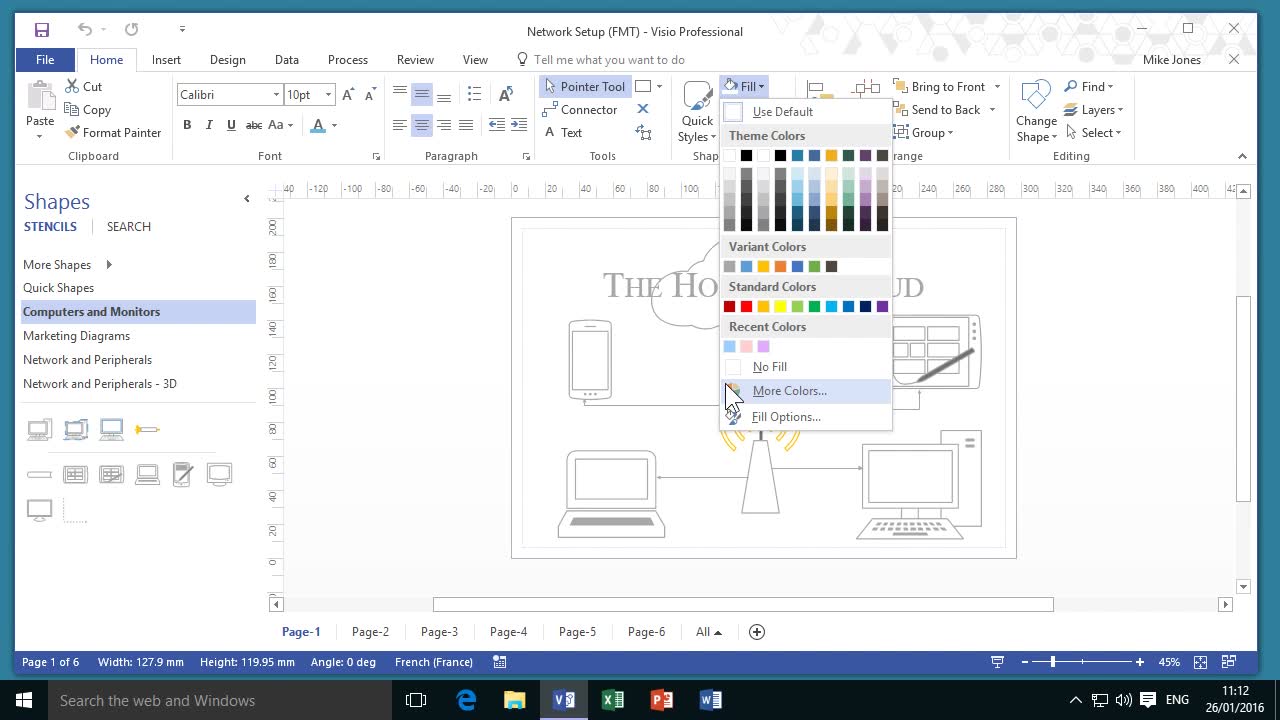Viewport: 1280px width, 720px height.
Task: Pick the red standard color swatch
Action: tap(746, 307)
